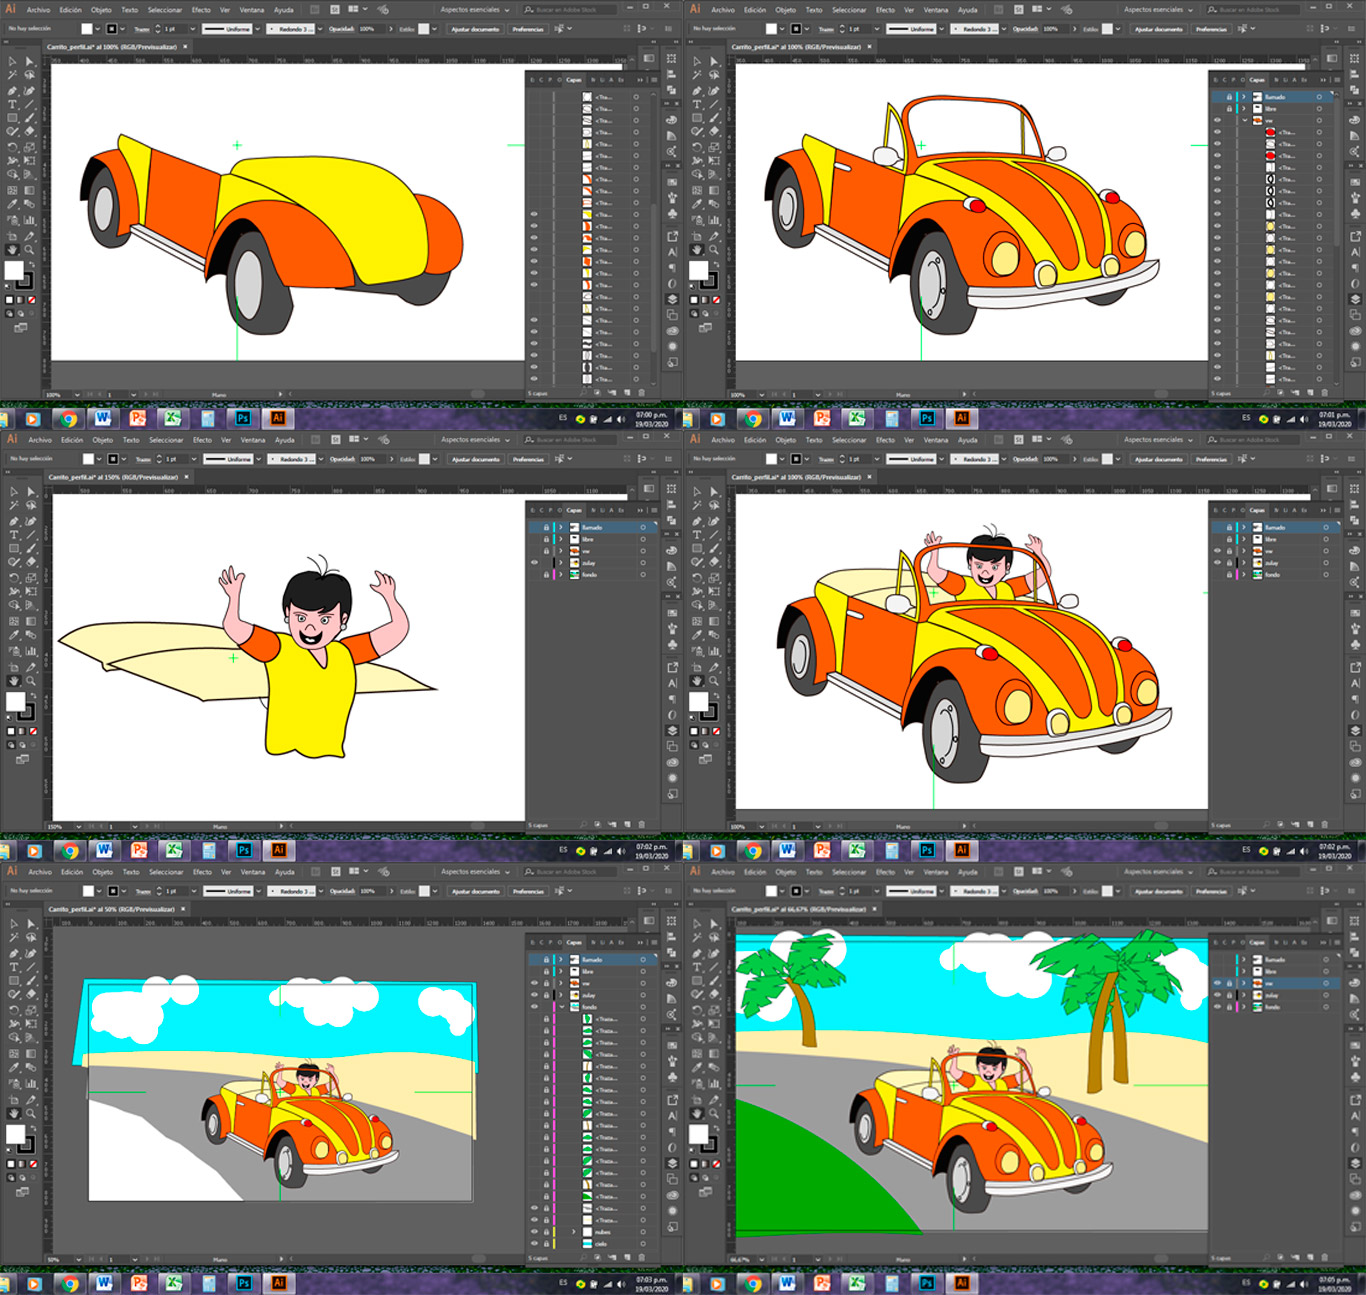This screenshot has height=1295, width=1366.
Task: Select Zoom tool in middle-left window
Action: 31,680
